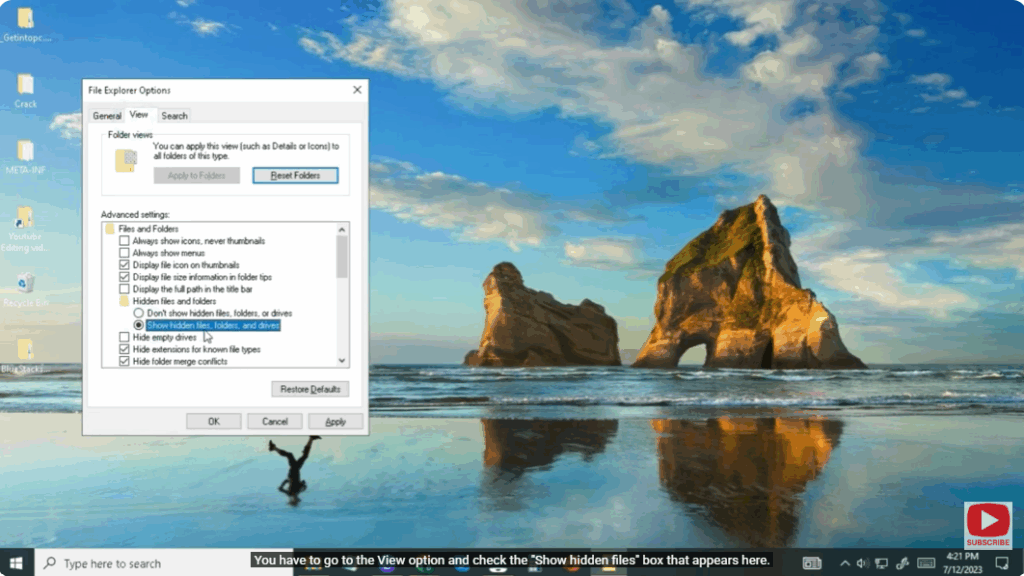This screenshot has width=1024, height=576.
Task: Click the Restore Defaults button
Action: click(x=312, y=389)
